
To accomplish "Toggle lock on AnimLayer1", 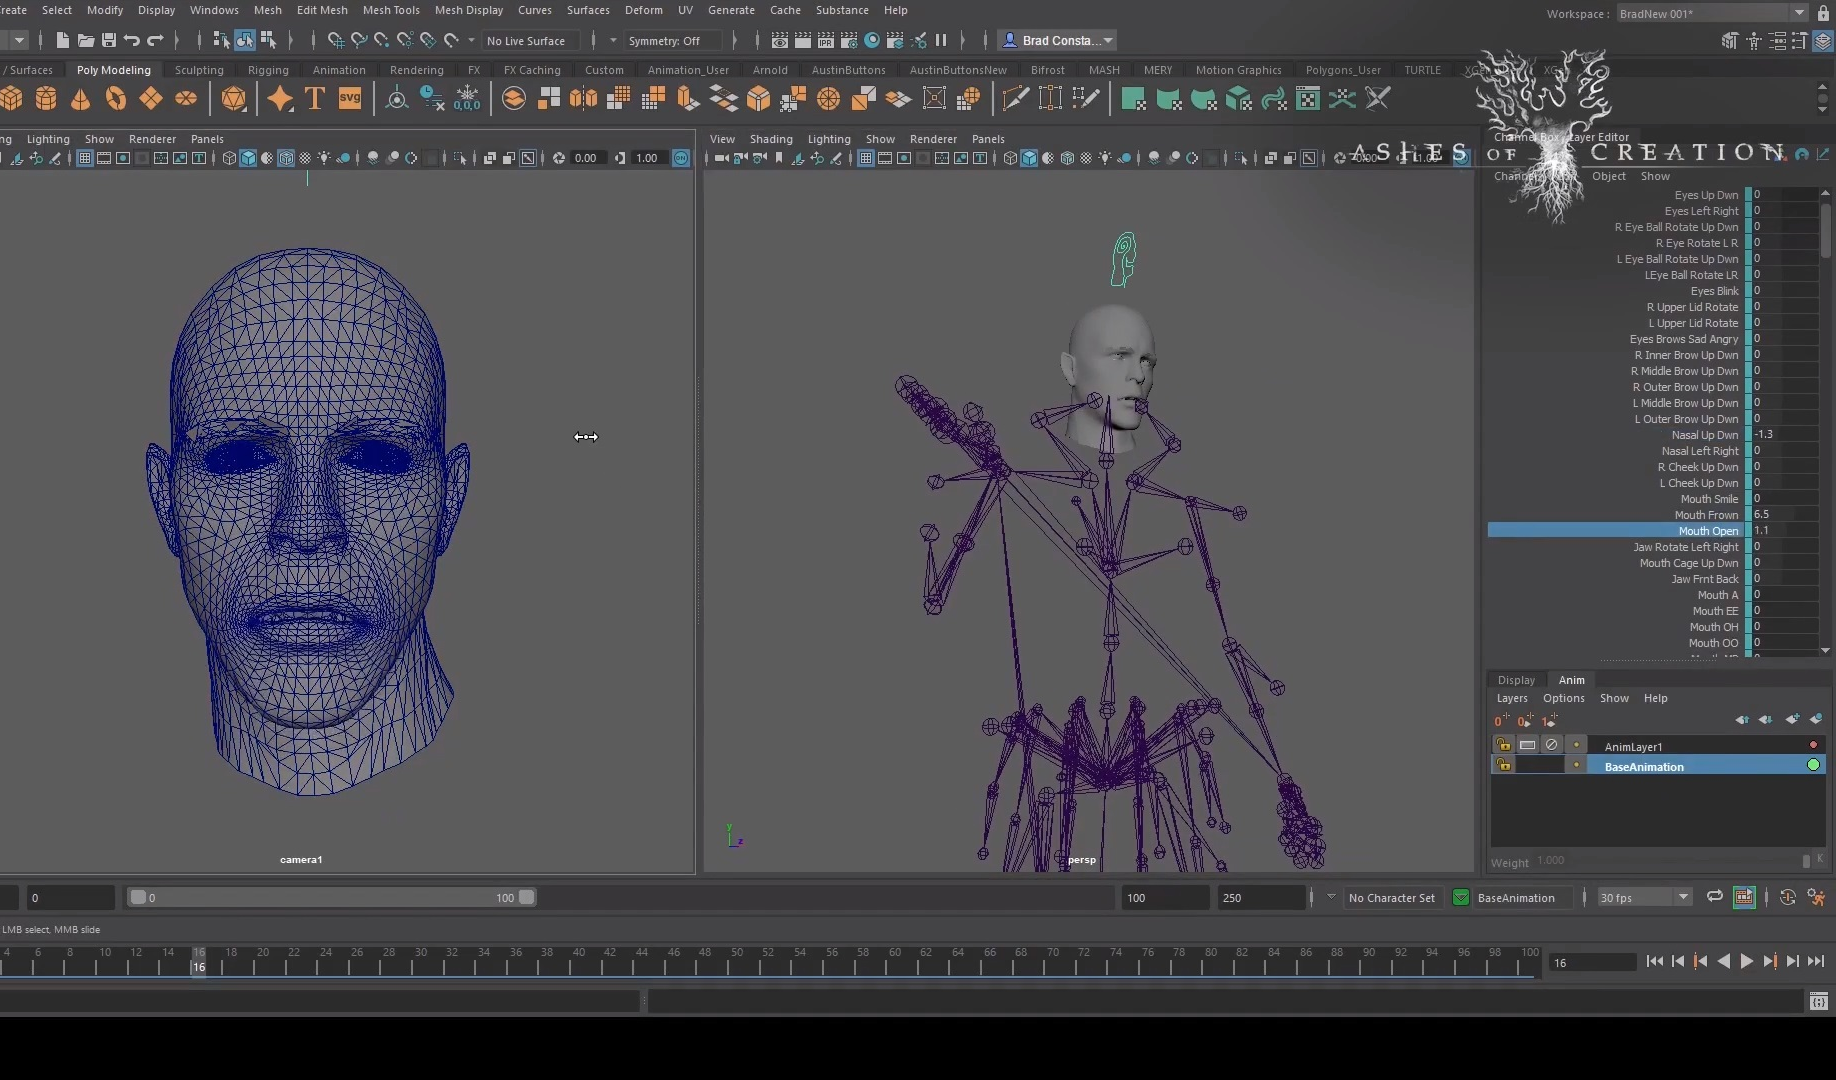I will click(1503, 745).
